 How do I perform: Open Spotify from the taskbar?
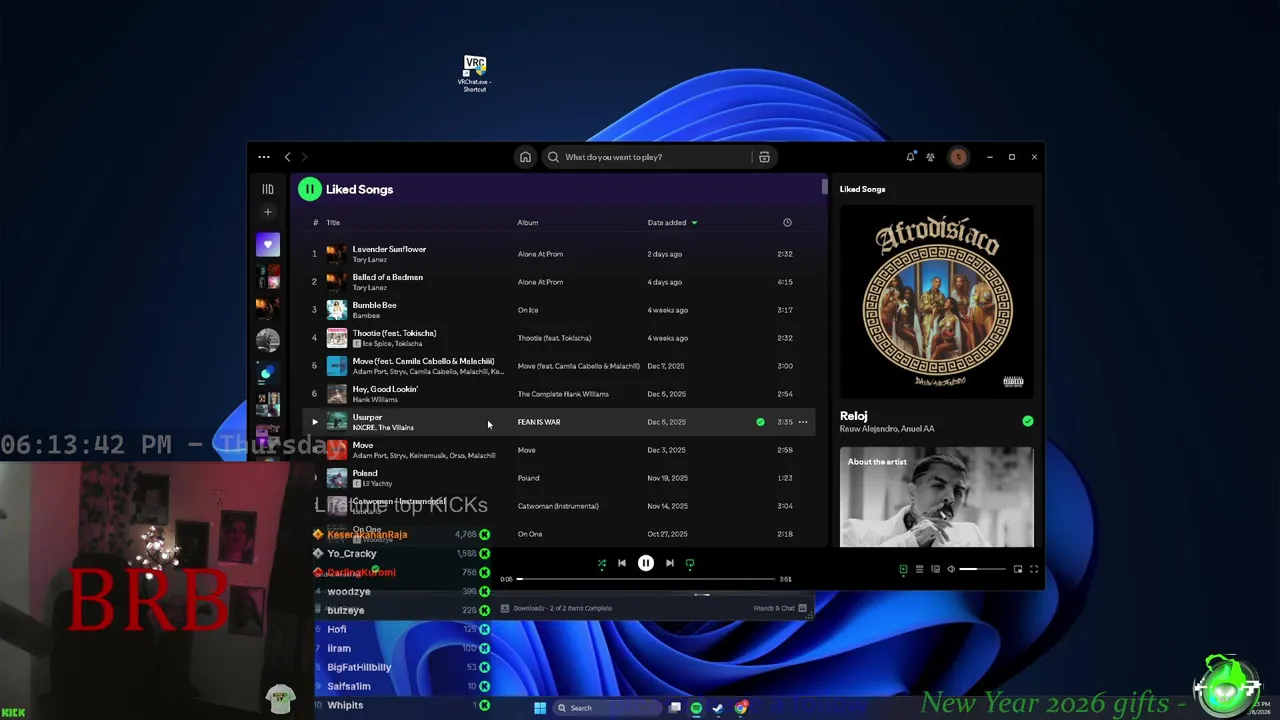696,708
